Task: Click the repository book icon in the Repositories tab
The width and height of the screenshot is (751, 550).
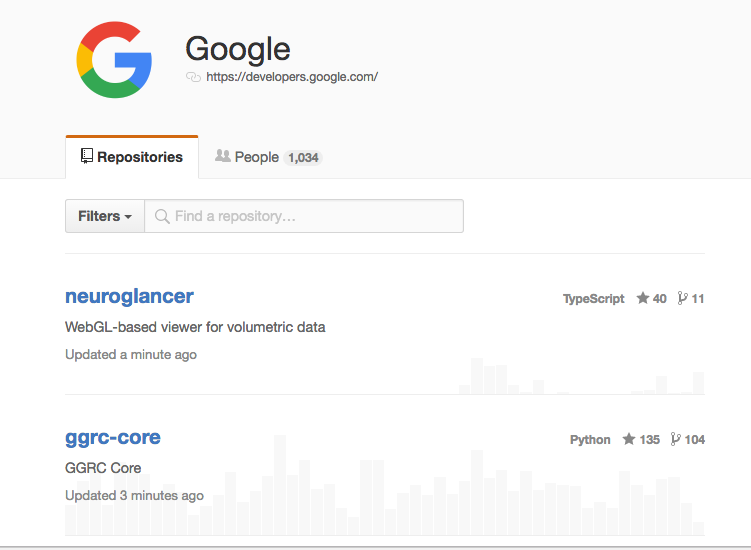Action: pos(87,156)
